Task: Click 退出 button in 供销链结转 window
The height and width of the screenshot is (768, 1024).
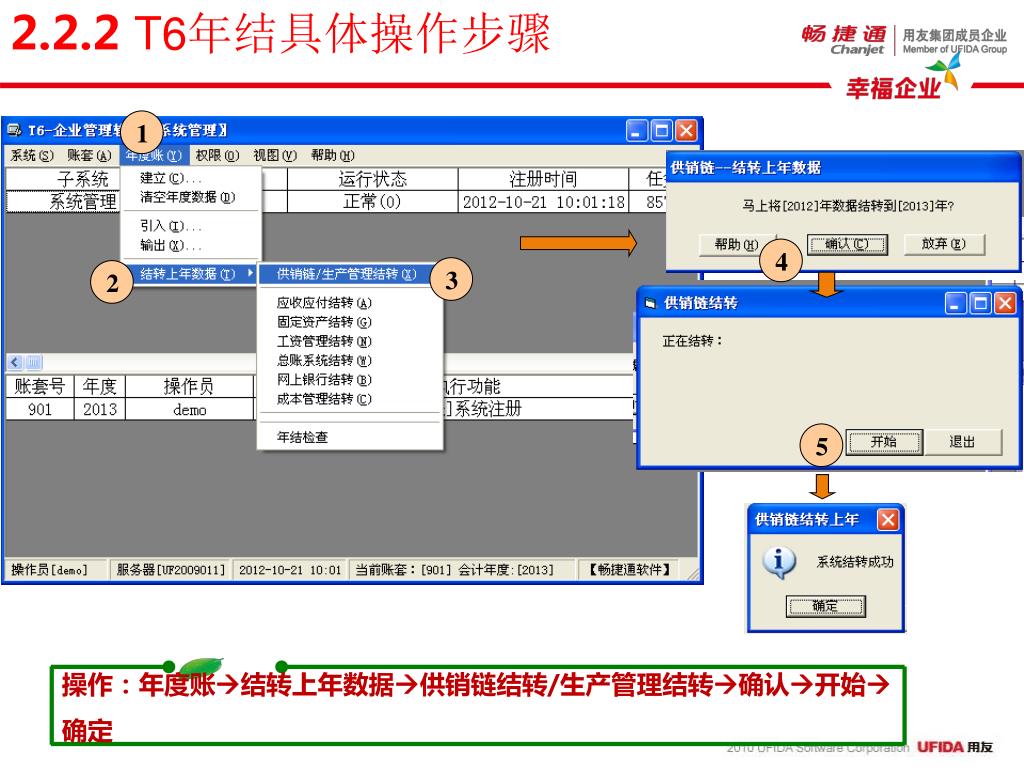Action: coord(963,442)
